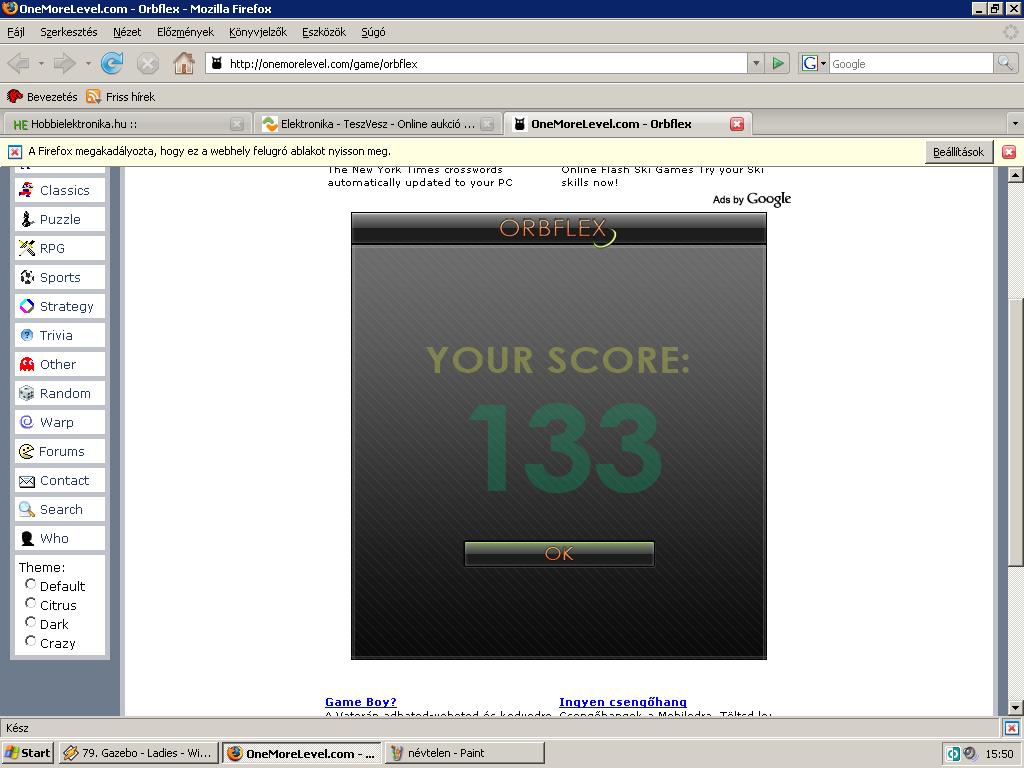This screenshot has width=1024, height=768.
Task: Open the Other games category
Action: click(59, 364)
